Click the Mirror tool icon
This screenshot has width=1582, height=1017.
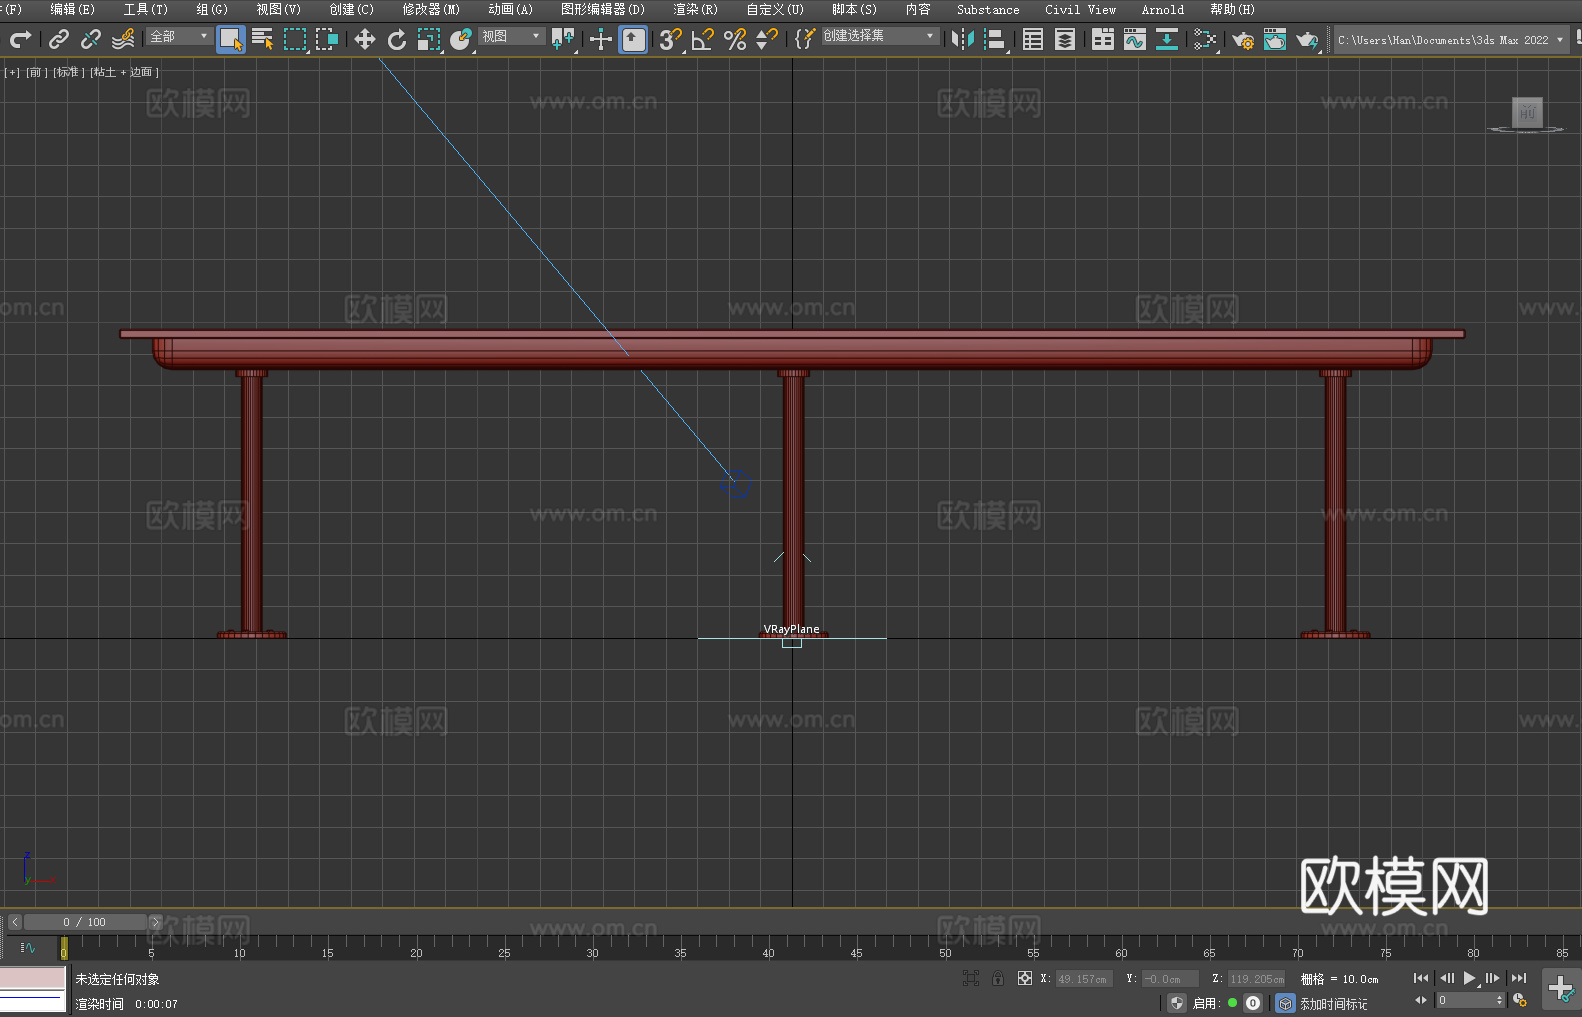point(962,39)
